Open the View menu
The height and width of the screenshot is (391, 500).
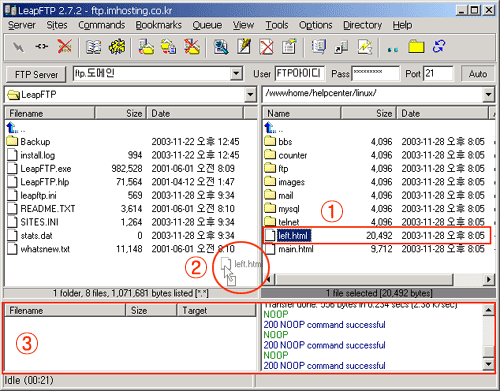[x=243, y=25]
